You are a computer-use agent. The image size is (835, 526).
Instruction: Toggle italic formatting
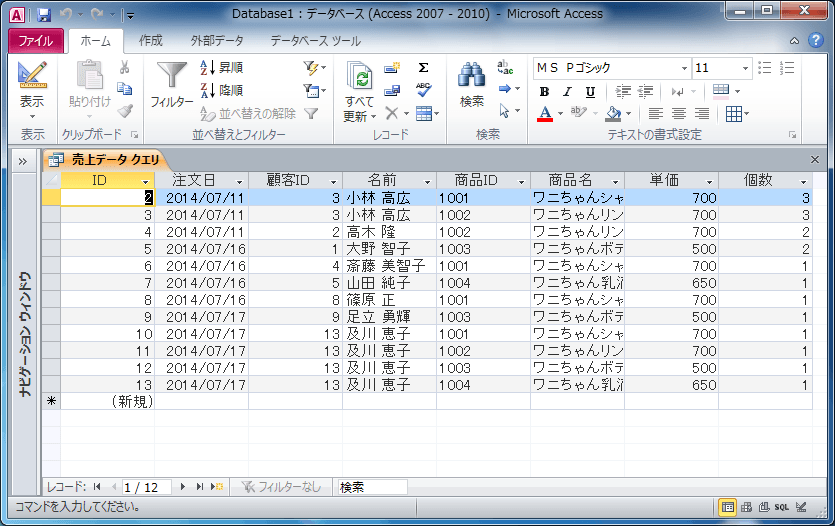point(567,92)
